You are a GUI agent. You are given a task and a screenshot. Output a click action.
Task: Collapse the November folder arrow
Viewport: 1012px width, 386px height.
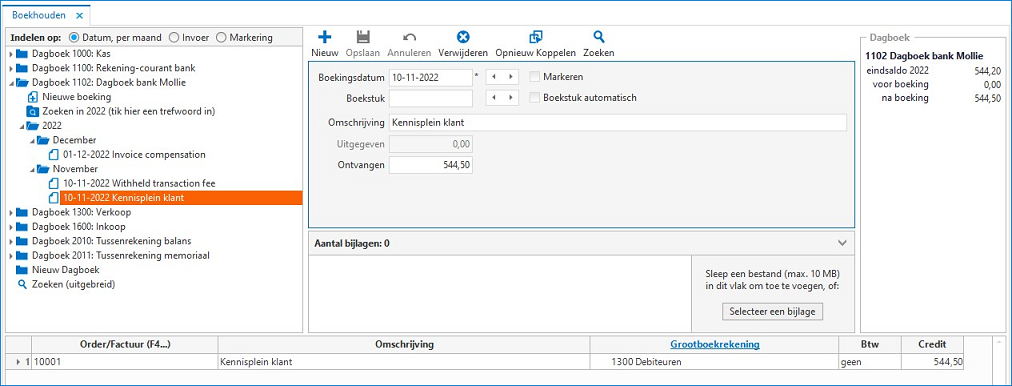(32, 169)
